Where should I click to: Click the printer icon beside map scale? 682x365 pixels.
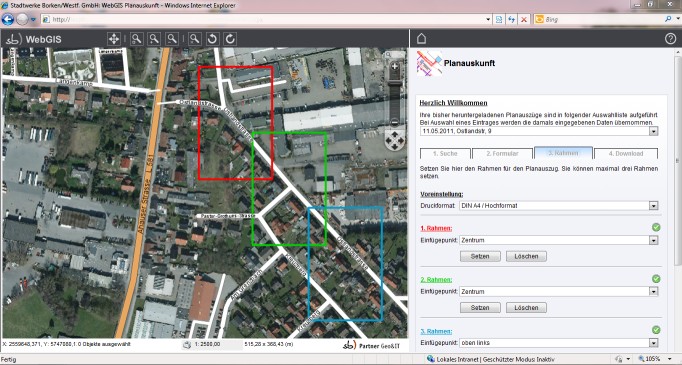[x=187, y=345]
